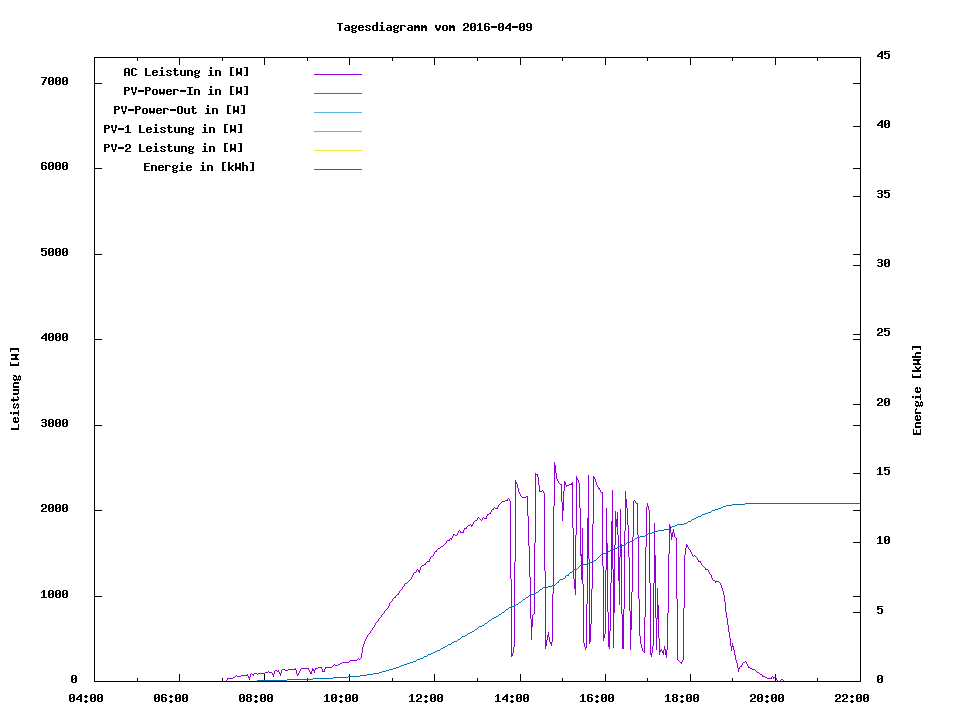Select the AC Leistung in [W] legend label

pyautogui.click(x=186, y=72)
